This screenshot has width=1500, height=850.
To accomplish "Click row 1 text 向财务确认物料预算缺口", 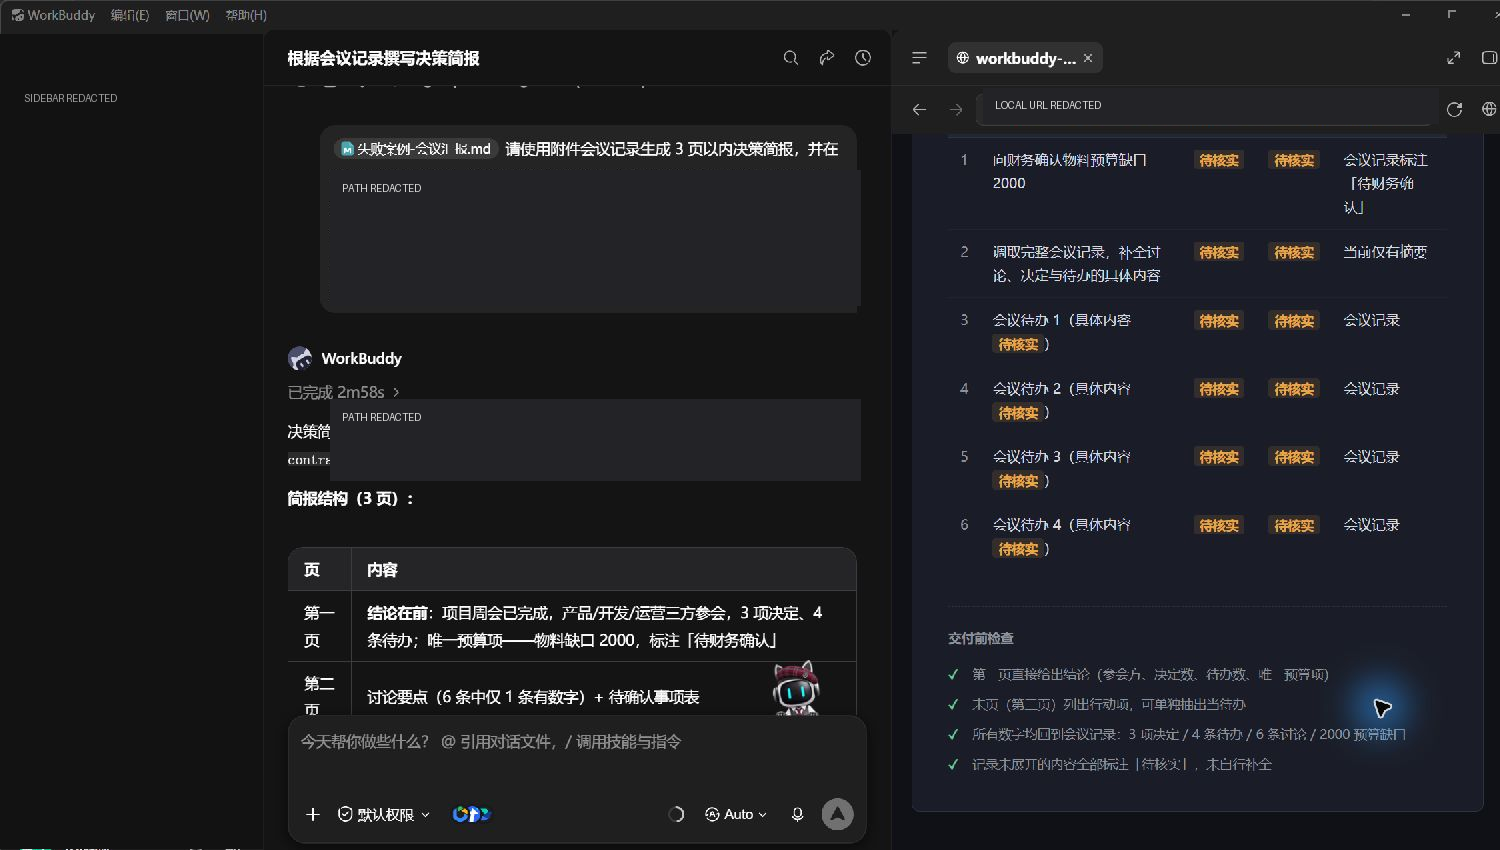I will click(1069, 160).
